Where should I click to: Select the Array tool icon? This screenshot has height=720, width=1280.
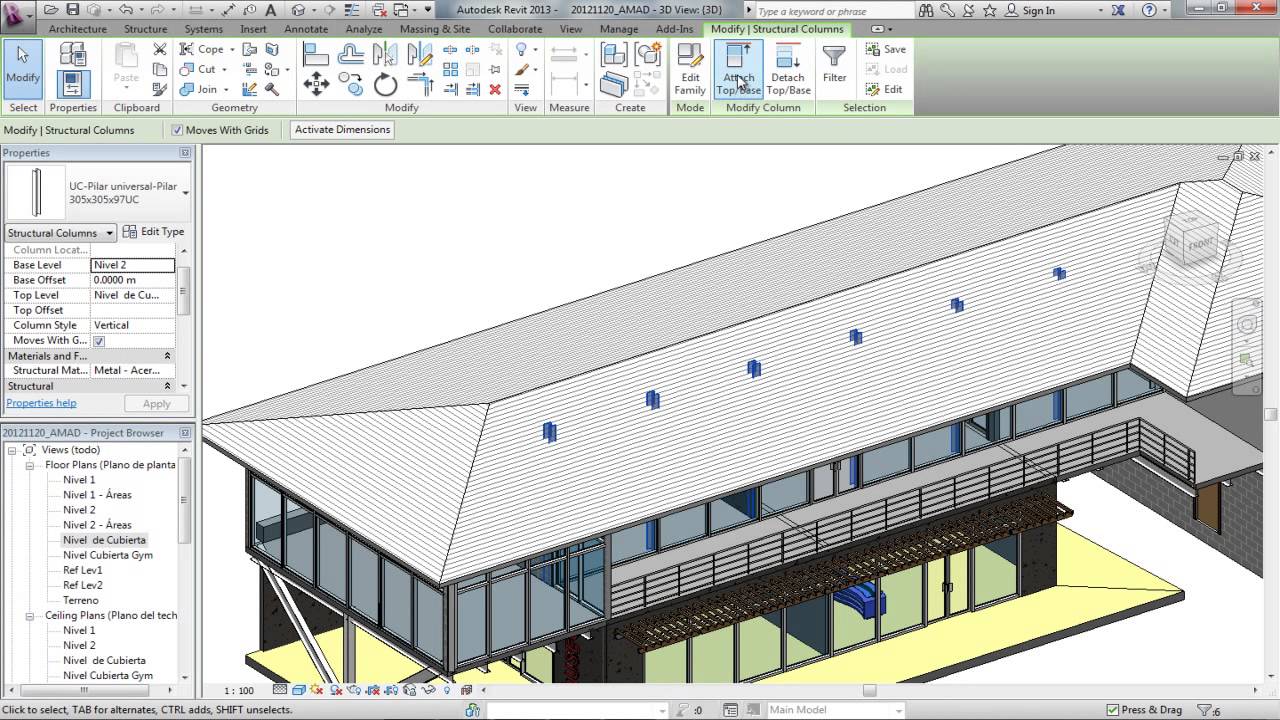click(x=450, y=69)
